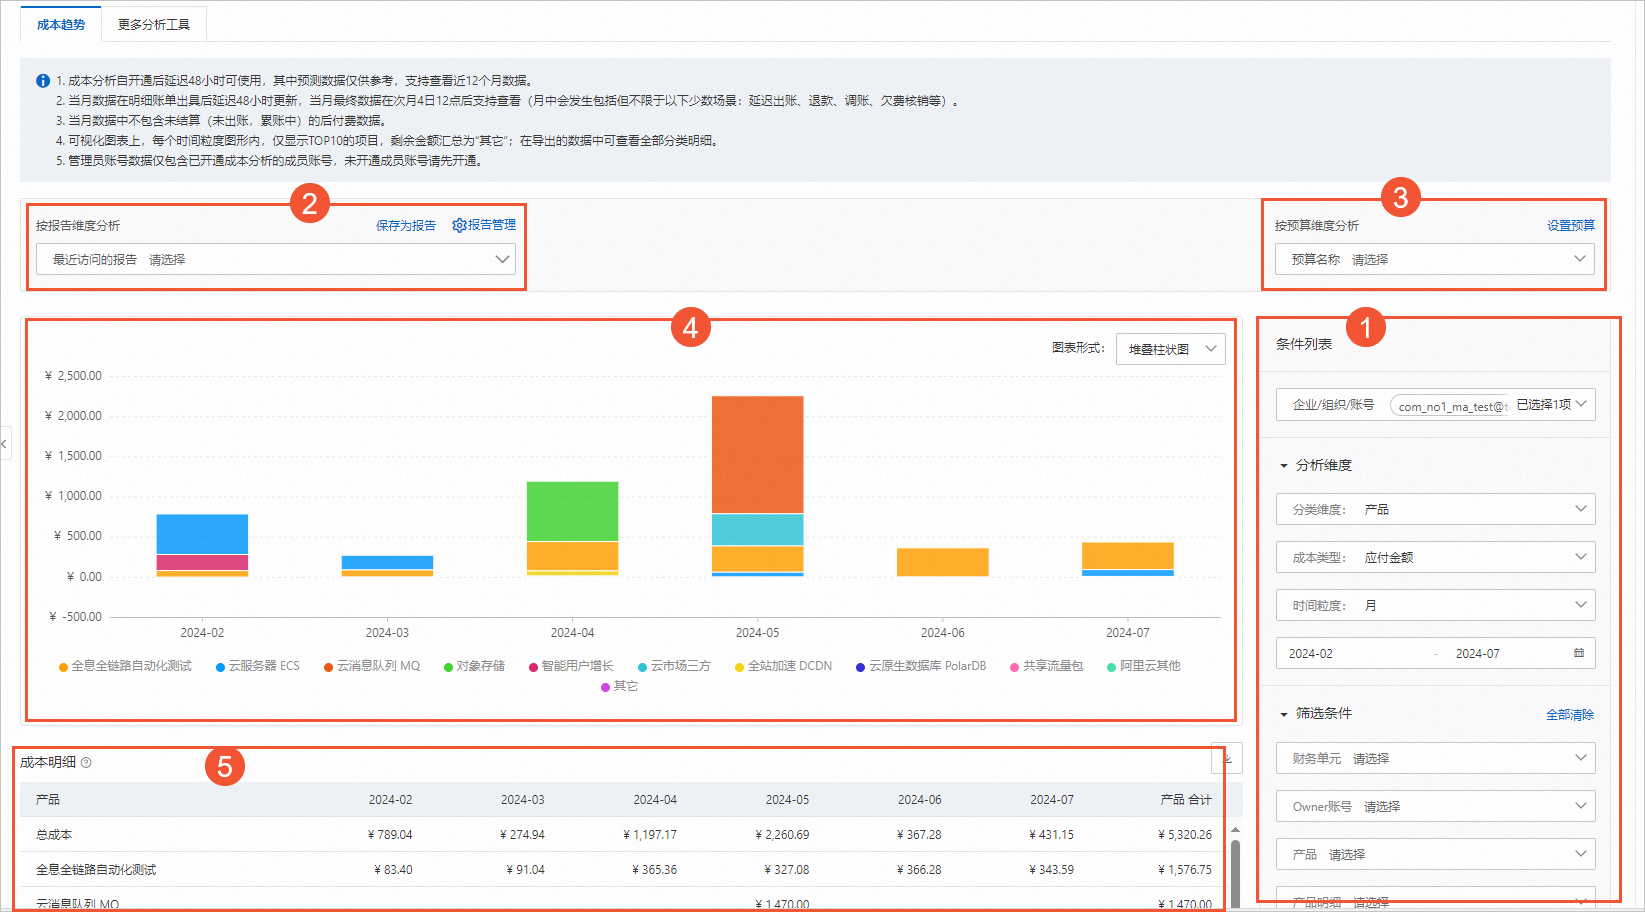Open the 财务单元 filter dropdown
The width and height of the screenshot is (1645, 912).
[x=1435, y=758]
